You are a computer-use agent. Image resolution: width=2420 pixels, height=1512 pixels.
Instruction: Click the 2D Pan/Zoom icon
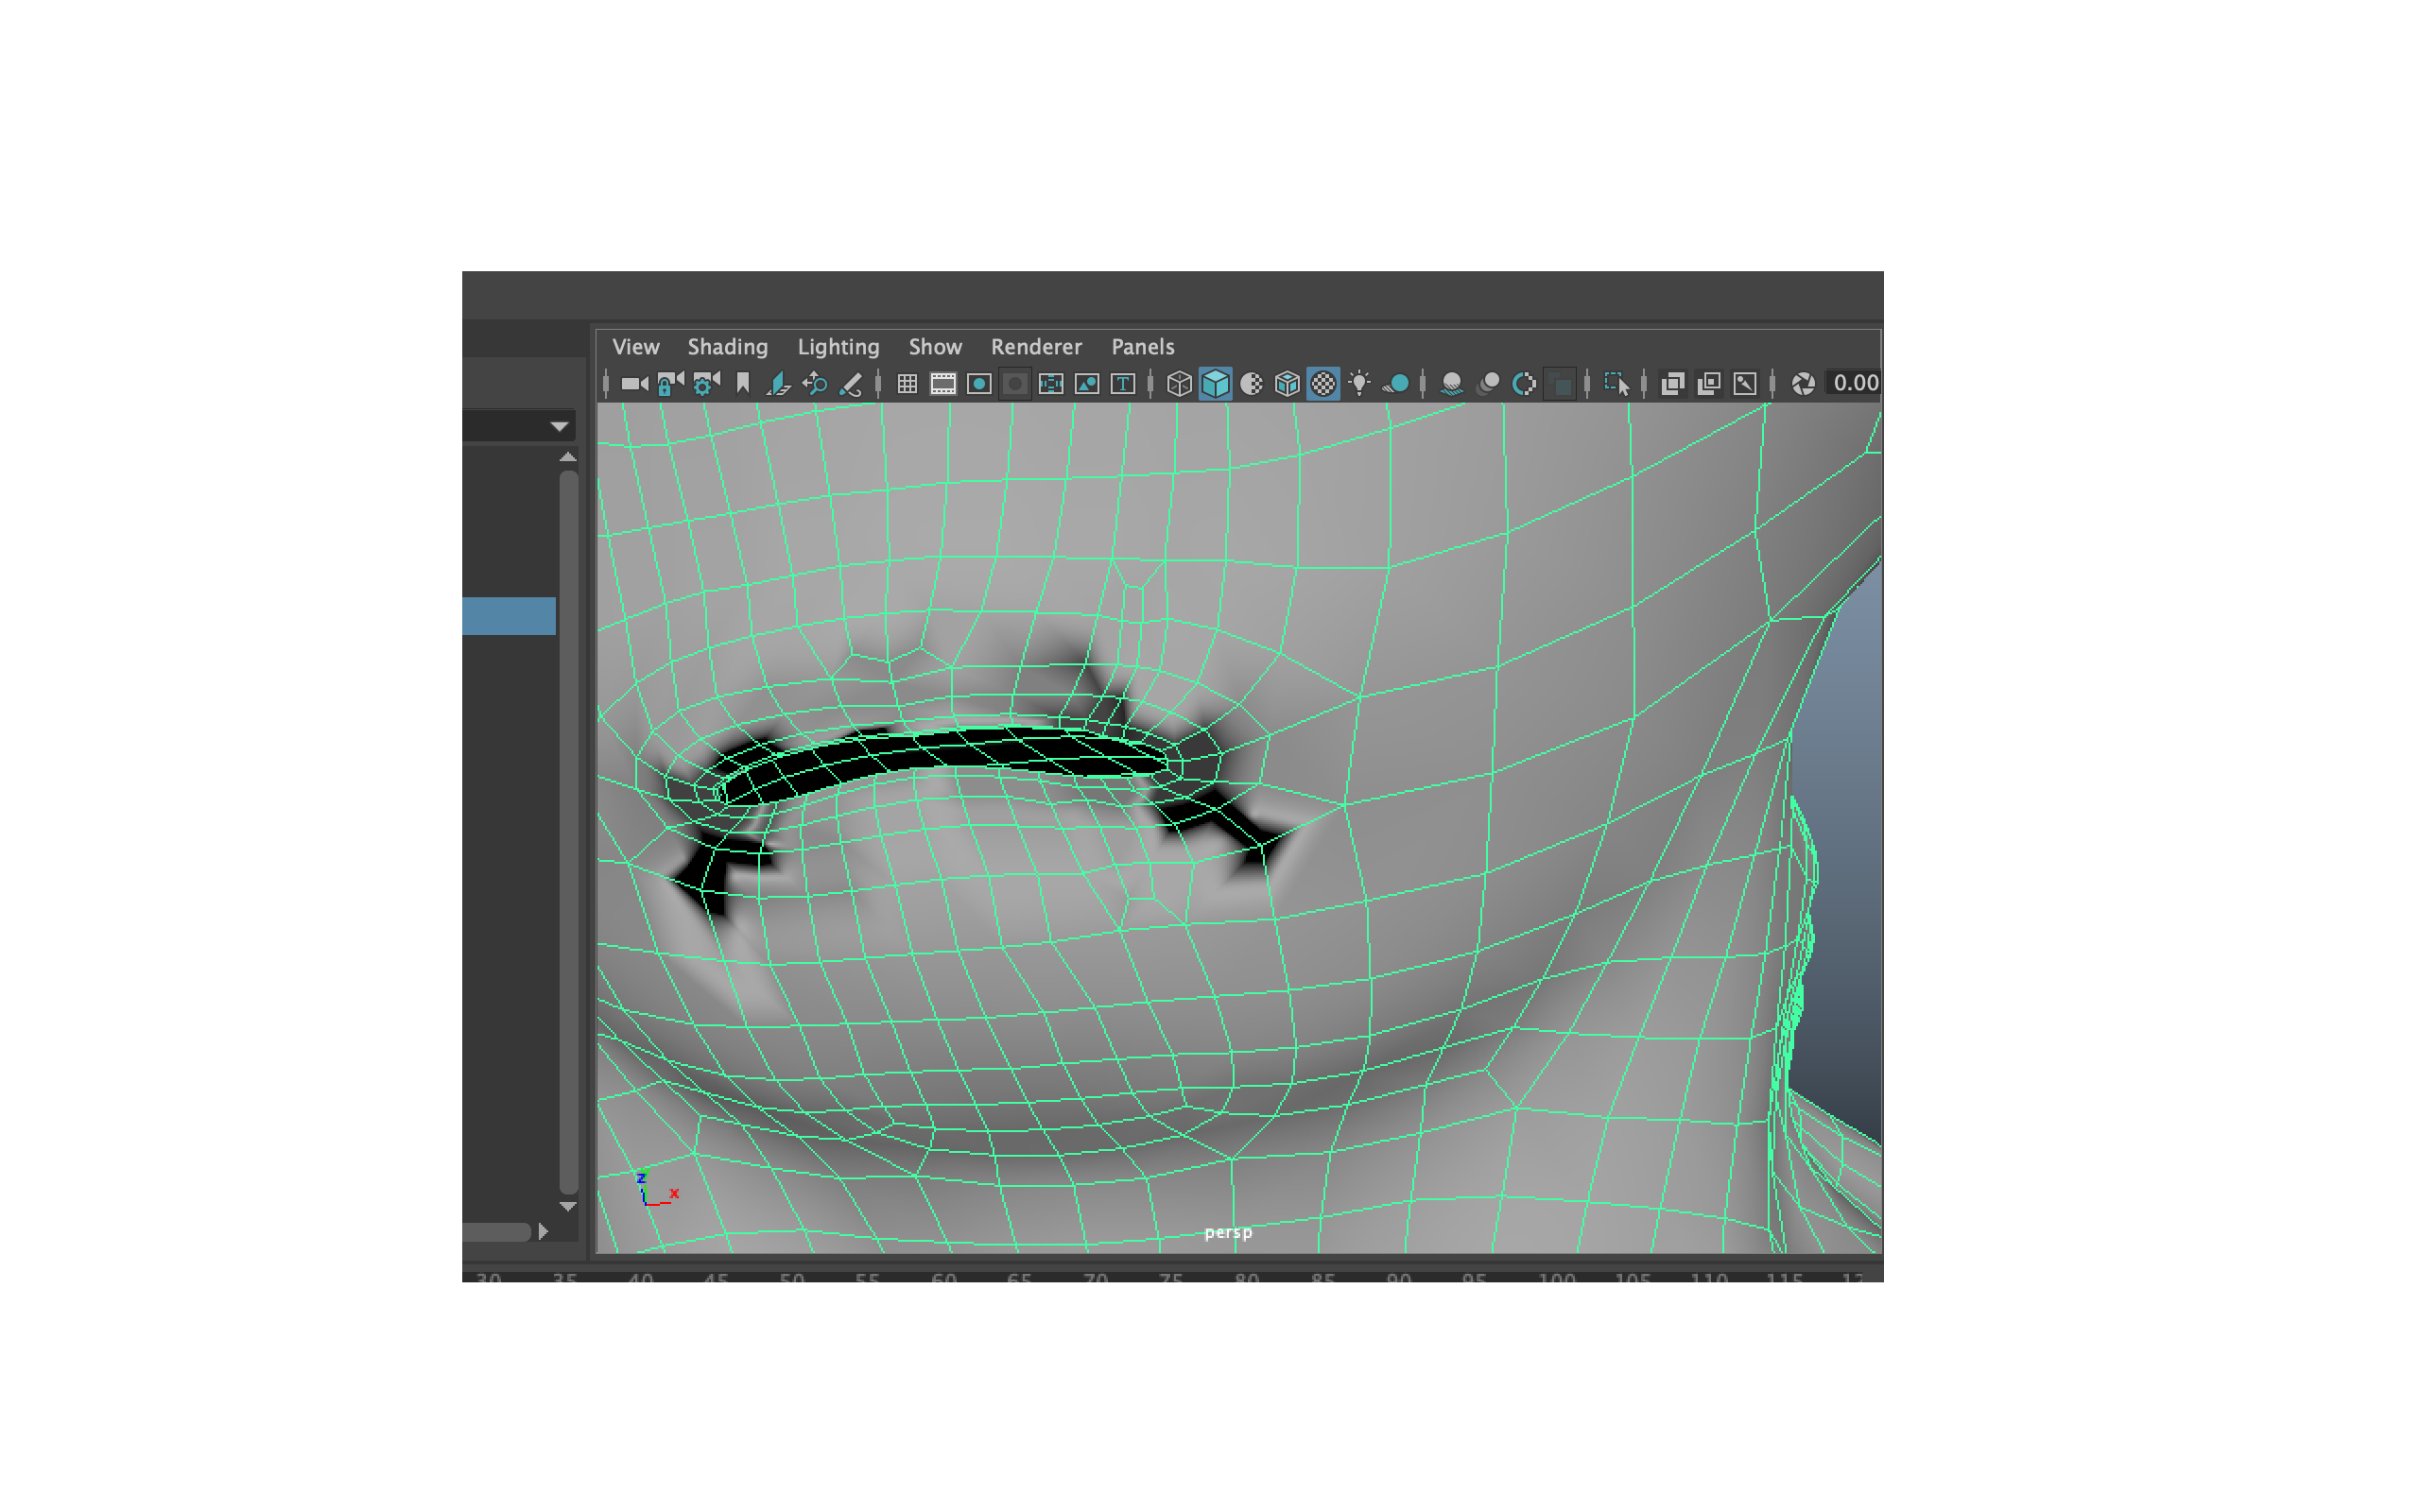[x=815, y=384]
